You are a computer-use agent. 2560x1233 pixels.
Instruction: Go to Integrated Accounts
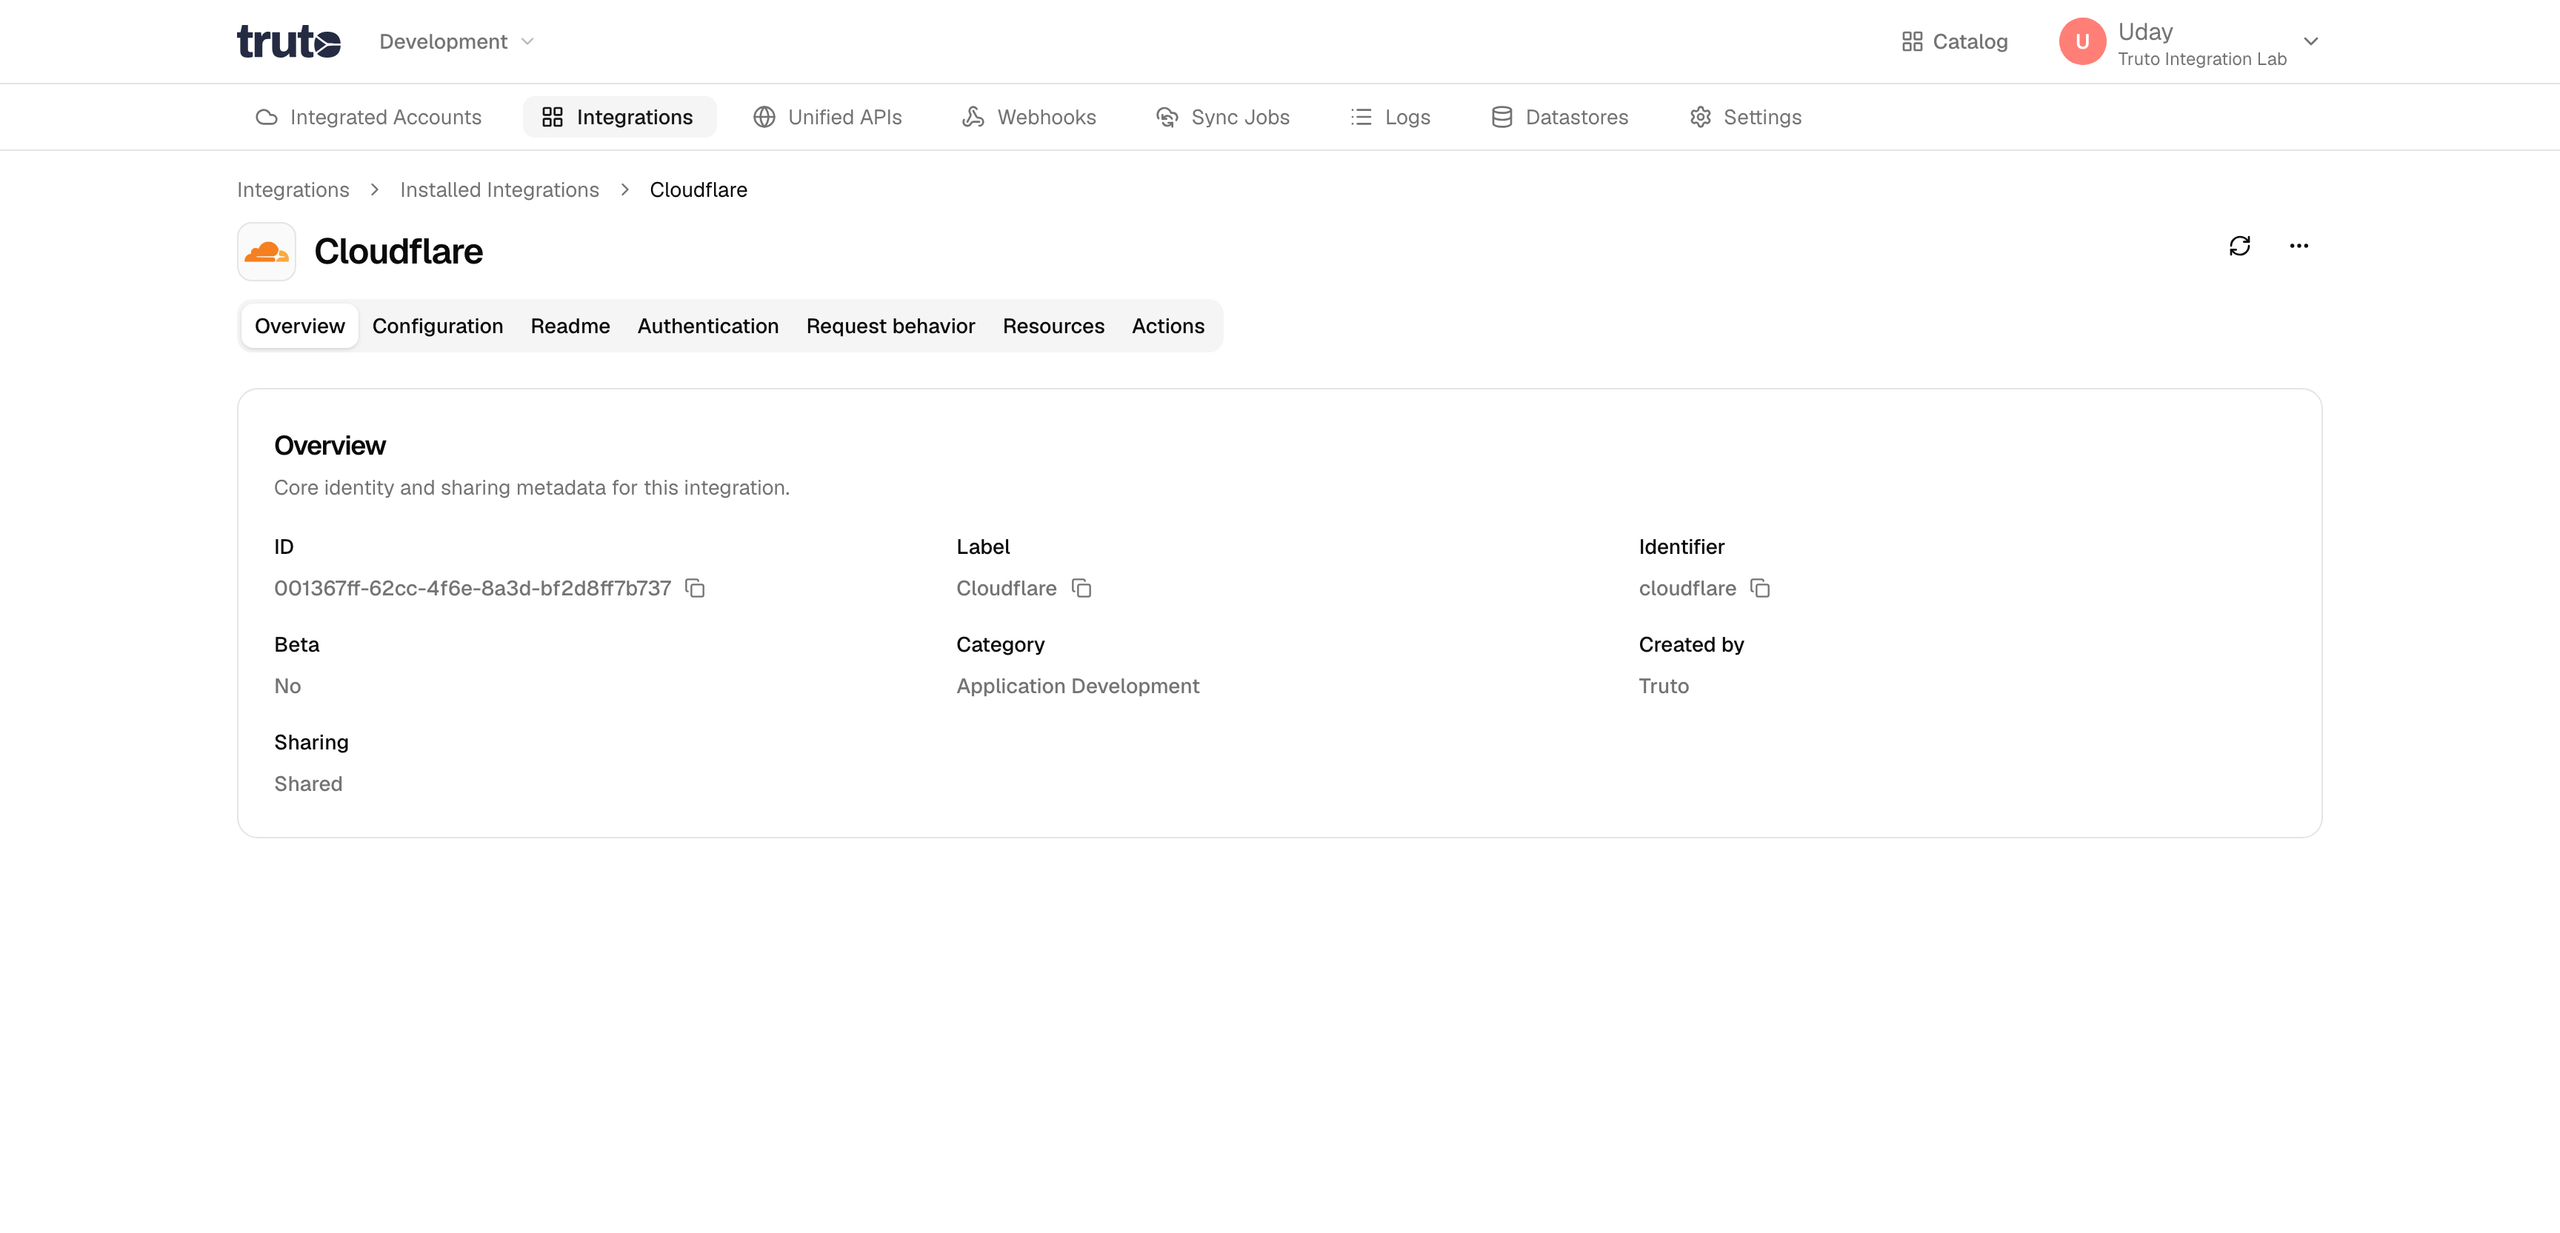coord(368,117)
